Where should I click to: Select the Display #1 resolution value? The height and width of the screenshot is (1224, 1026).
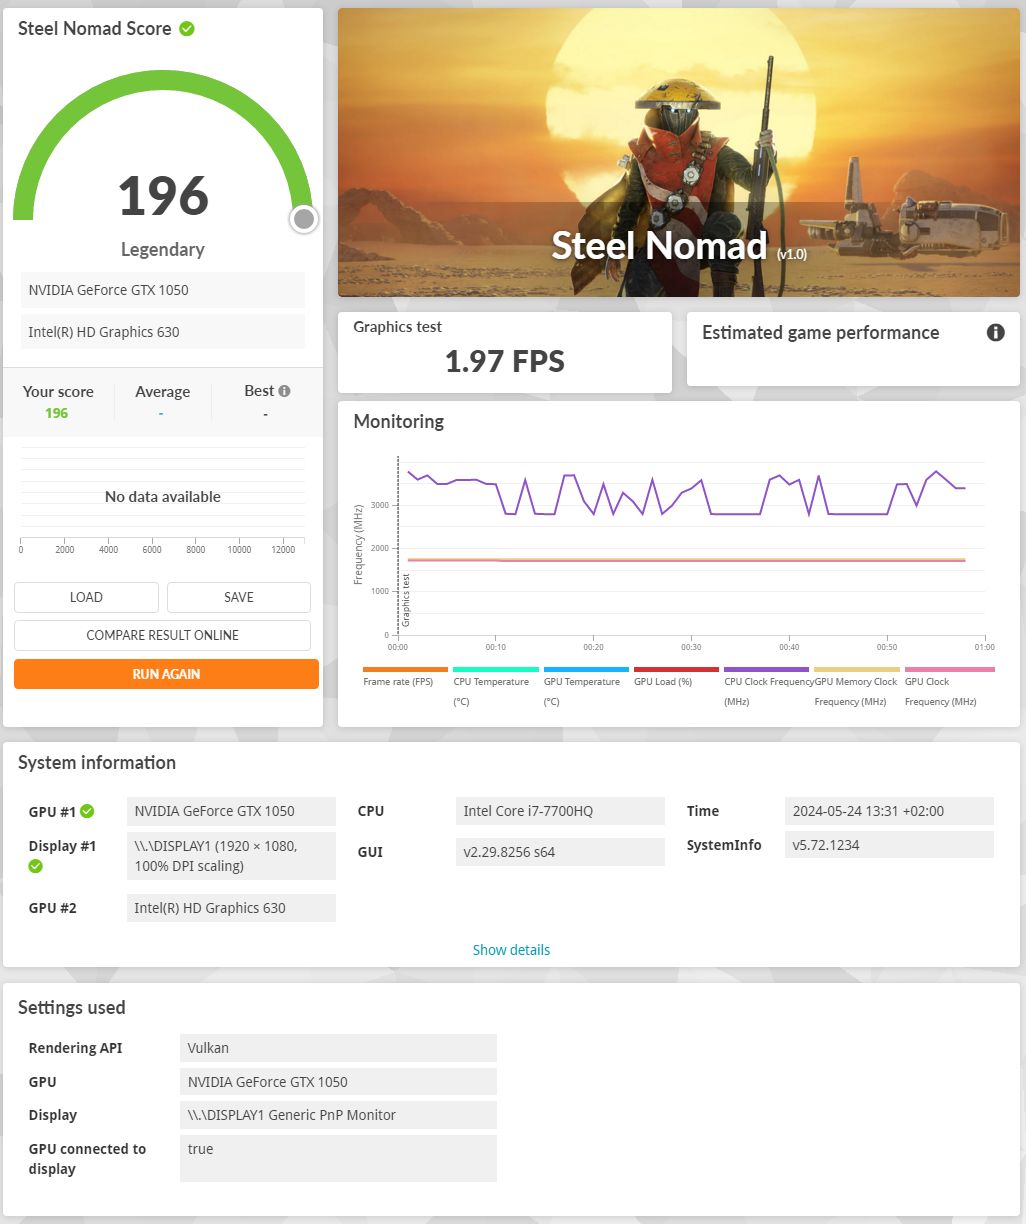point(231,856)
